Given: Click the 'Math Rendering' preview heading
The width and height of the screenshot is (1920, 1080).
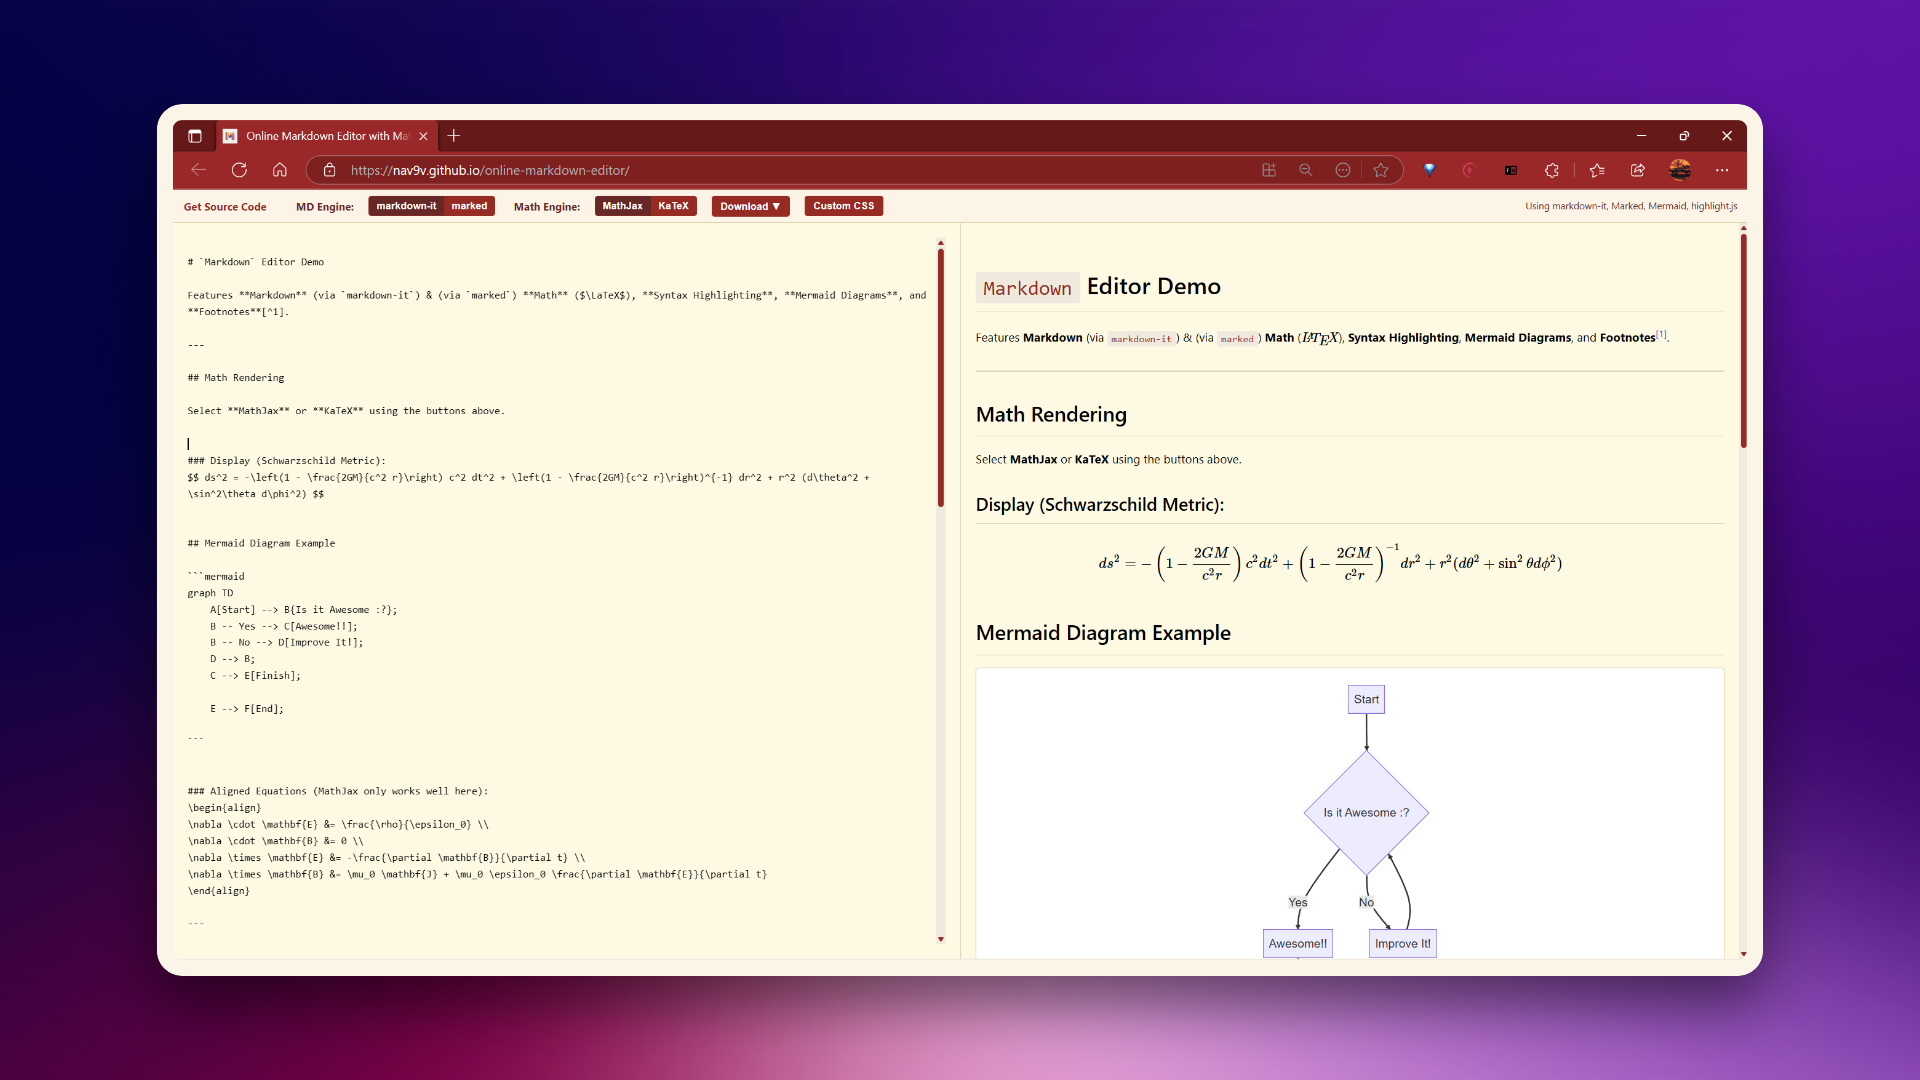Looking at the screenshot, I should pyautogui.click(x=1051, y=414).
